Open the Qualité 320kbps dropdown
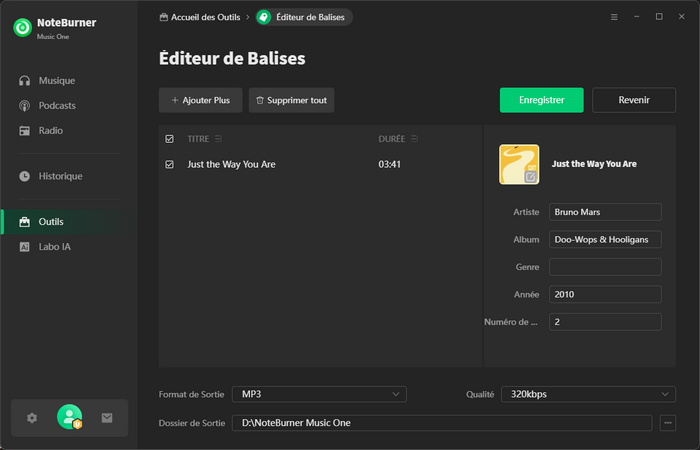Viewport: 700px width, 450px height. 587,394
